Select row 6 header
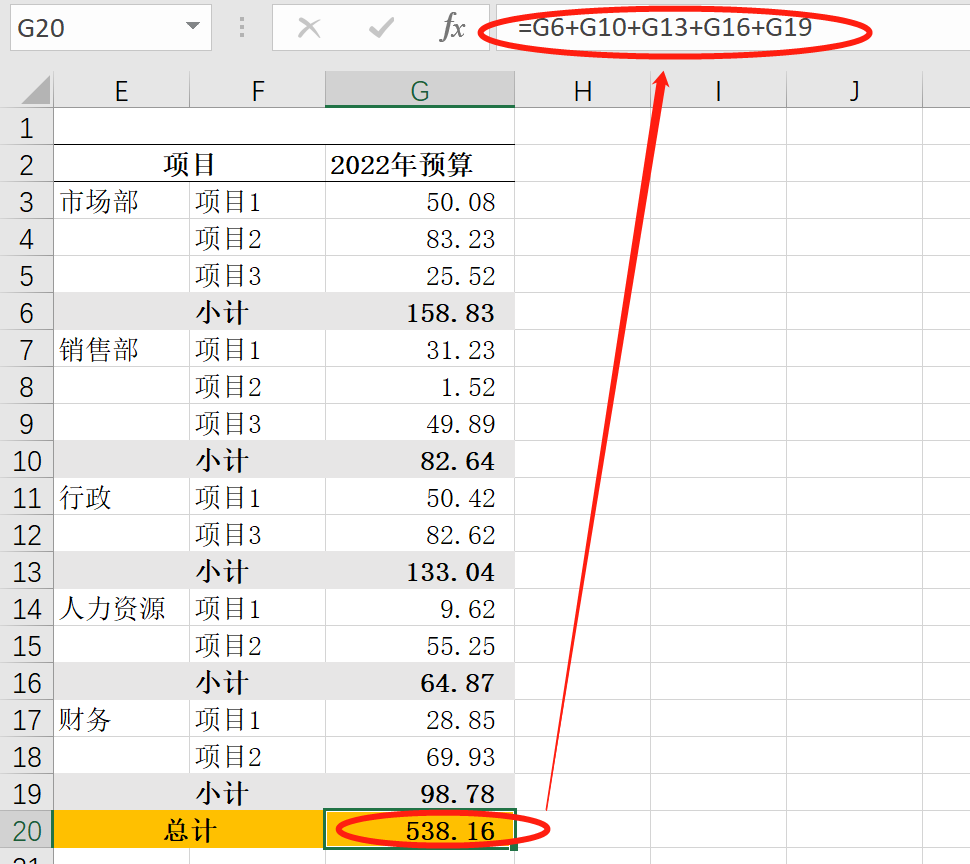970x864 pixels. point(27,312)
